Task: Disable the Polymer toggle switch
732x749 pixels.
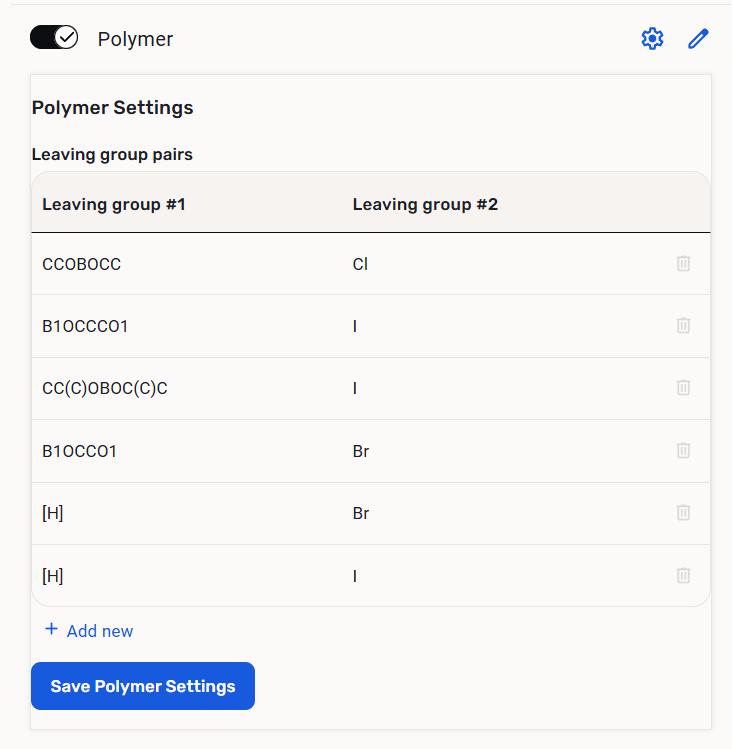Action: (x=54, y=38)
